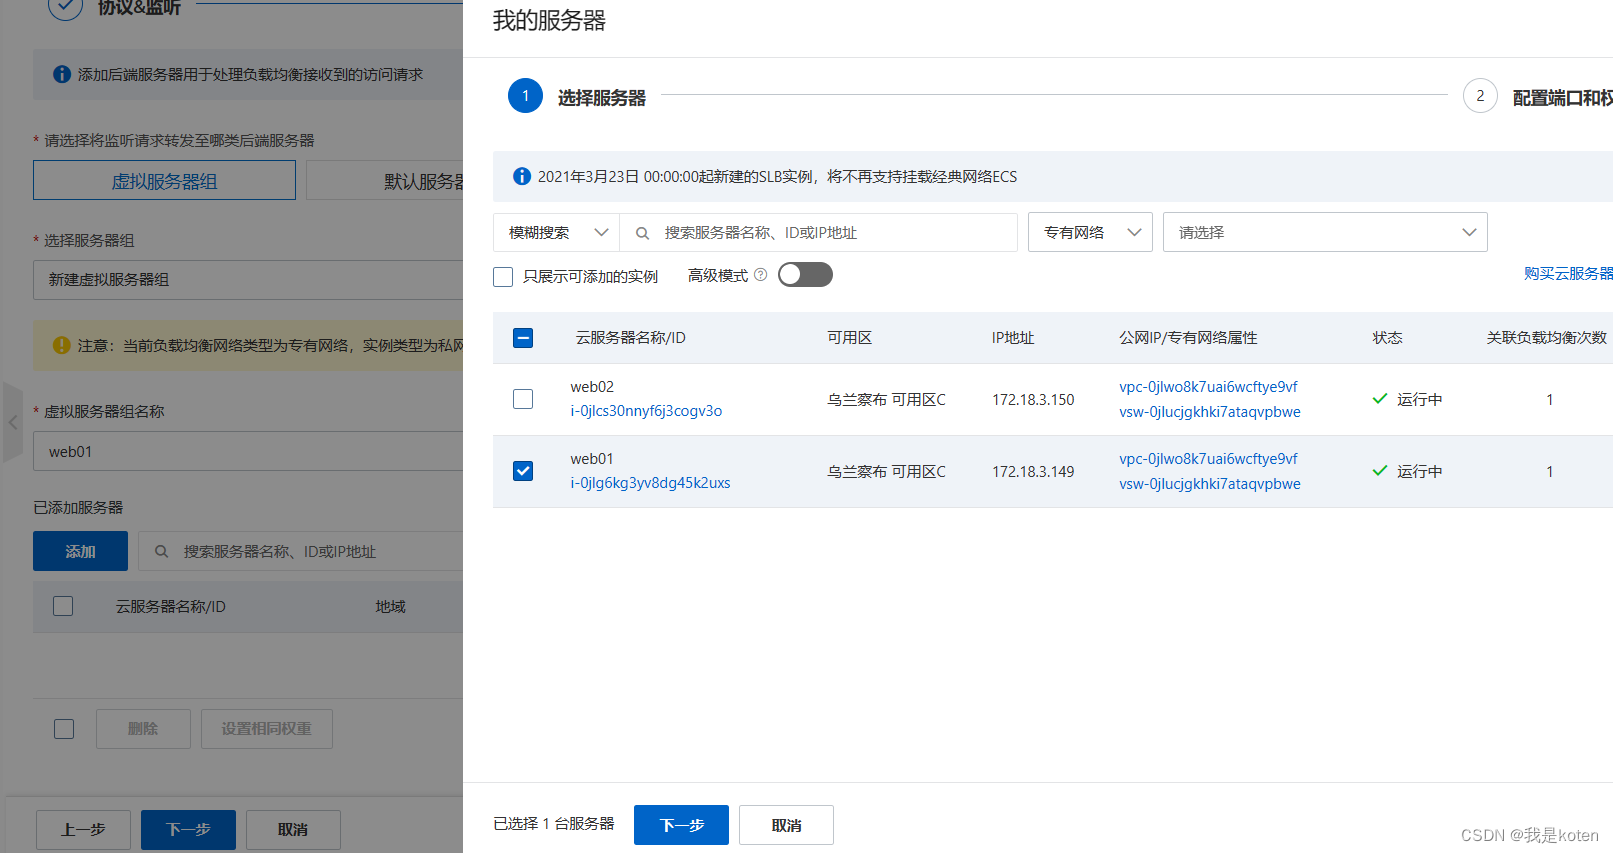
Task: Click the 可用区 column header
Action: 849,338
